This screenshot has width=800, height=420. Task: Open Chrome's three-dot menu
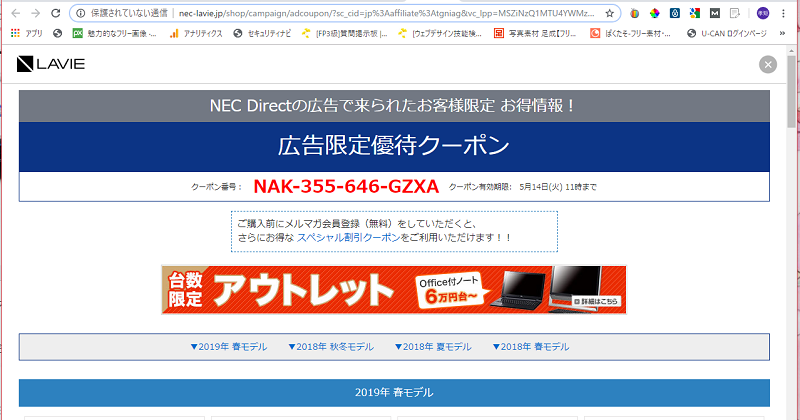tap(783, 13)
